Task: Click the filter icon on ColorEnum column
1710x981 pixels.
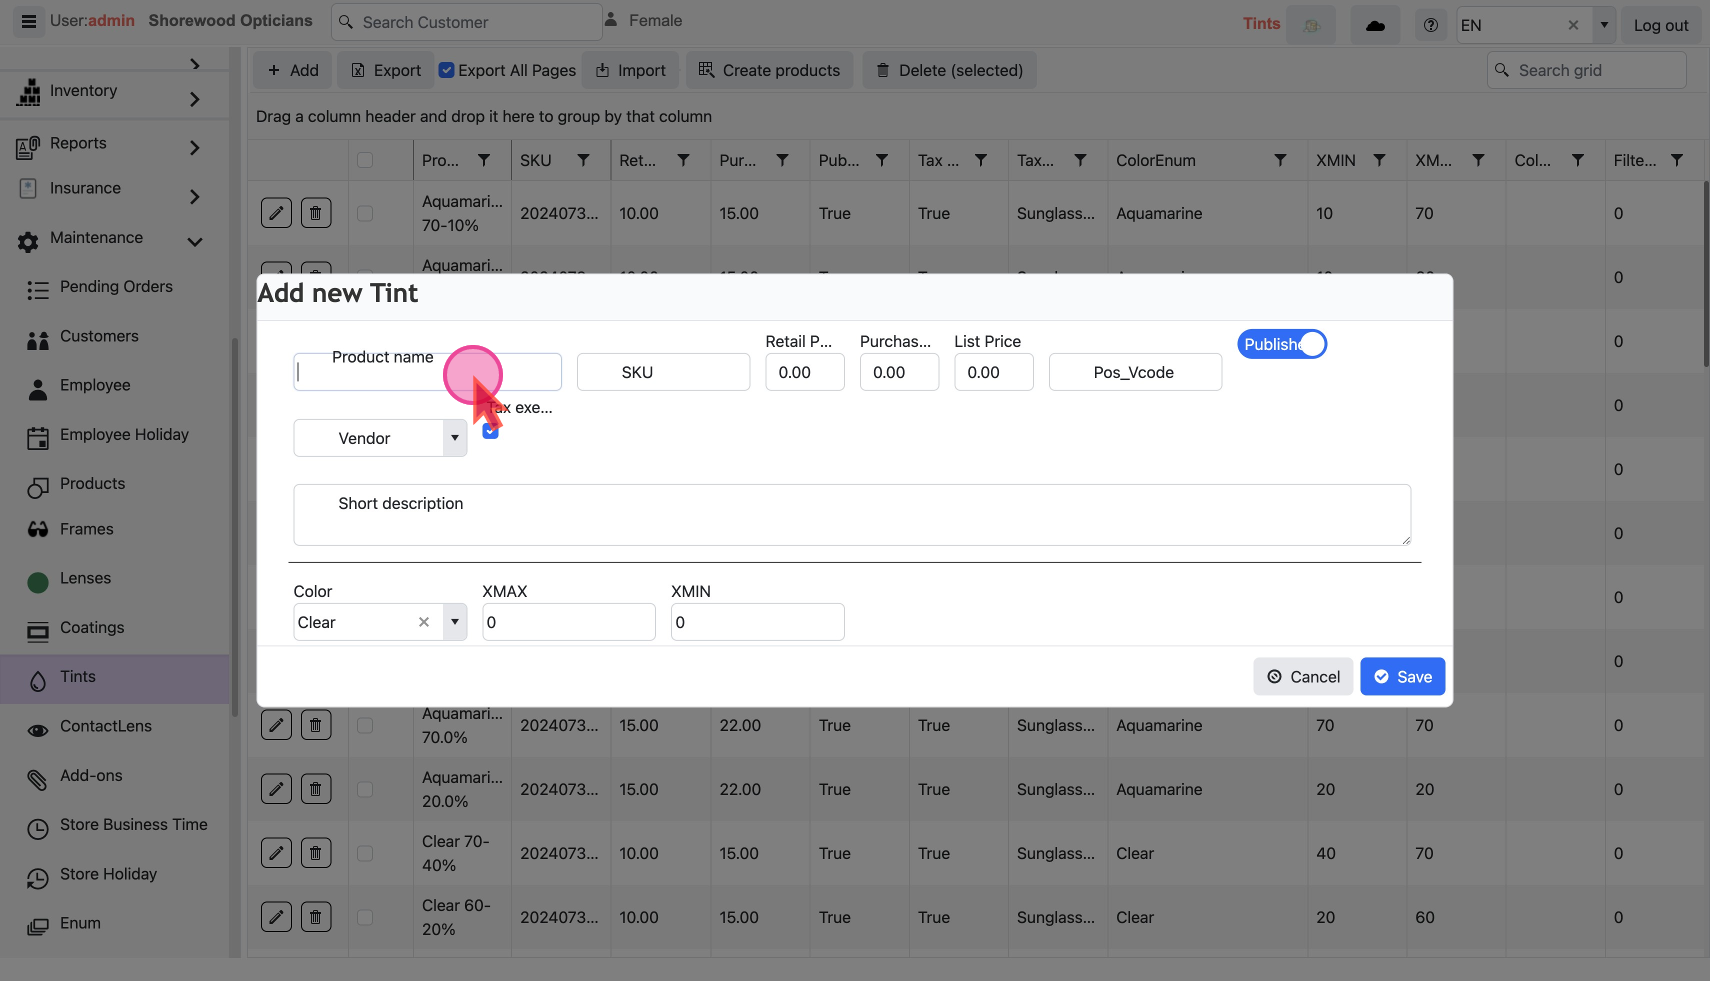Action: [x=1280, y=160]
